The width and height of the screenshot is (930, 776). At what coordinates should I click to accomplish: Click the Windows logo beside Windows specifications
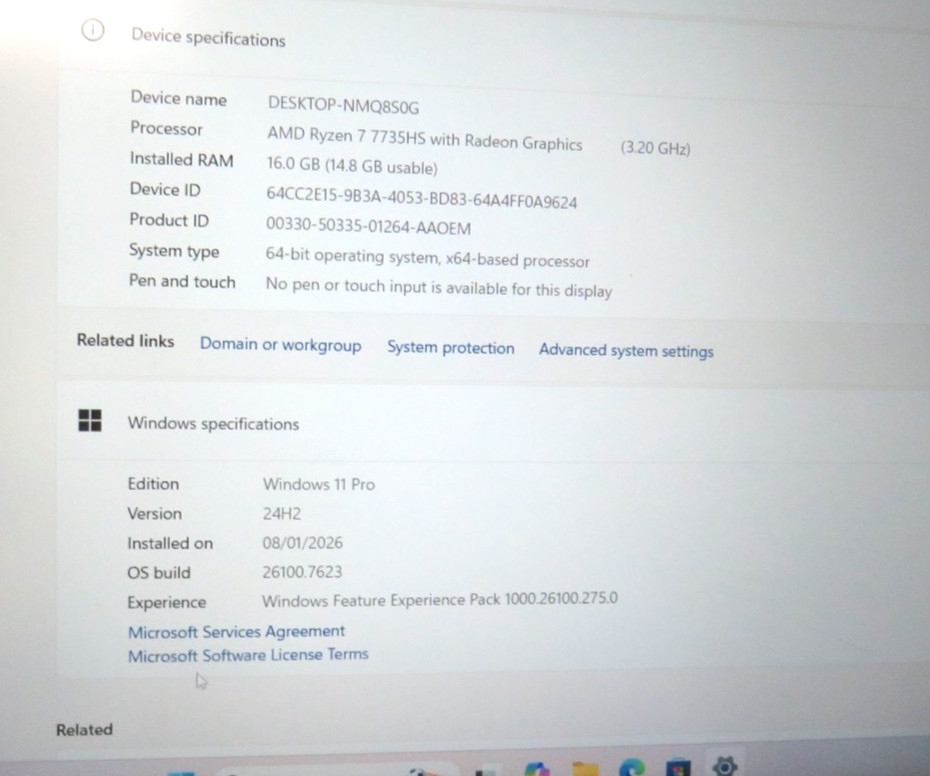(x=90, y=420)
